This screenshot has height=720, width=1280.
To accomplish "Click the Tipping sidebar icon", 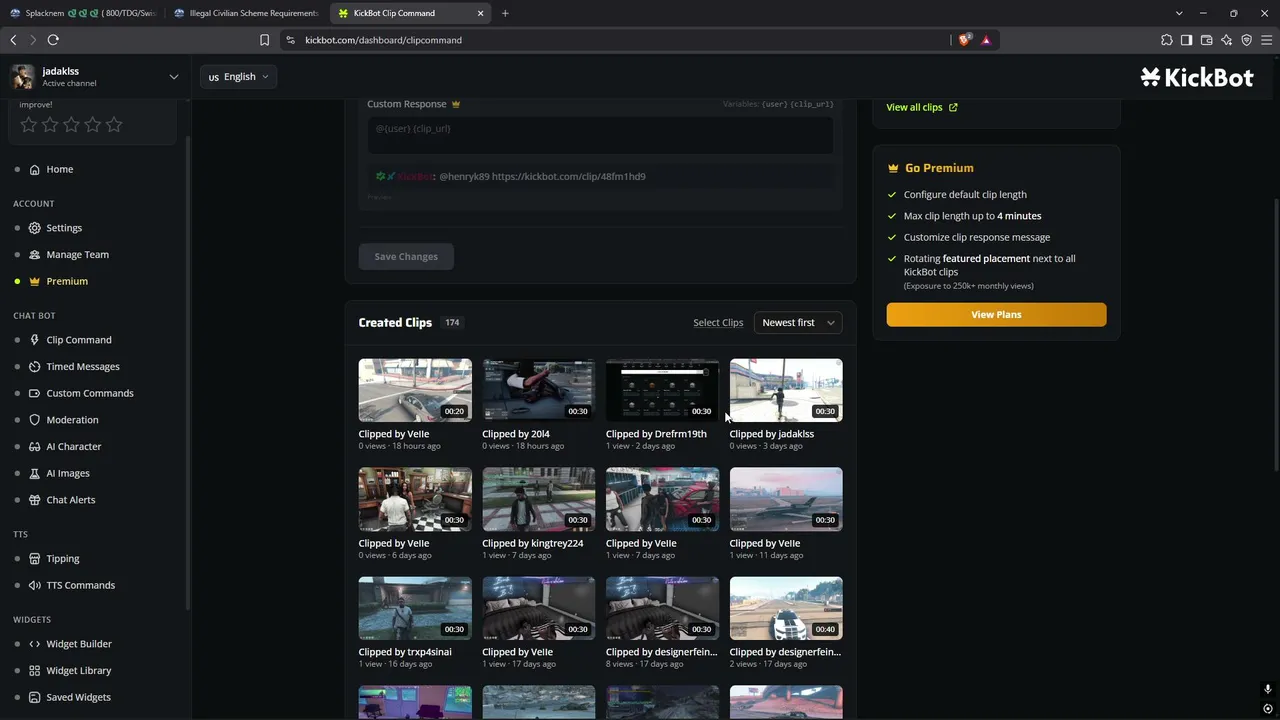I will pyautogui.click(x=35, y=559).
